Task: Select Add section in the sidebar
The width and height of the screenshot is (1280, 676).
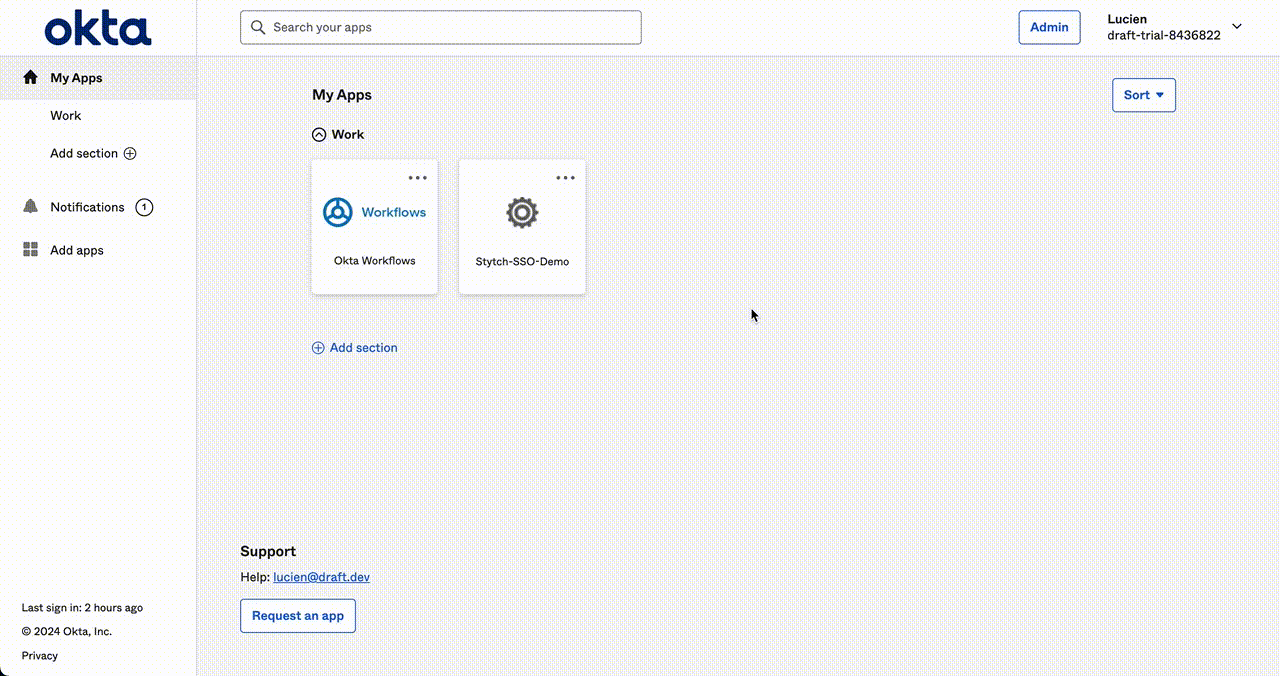Action: point(84,154)
